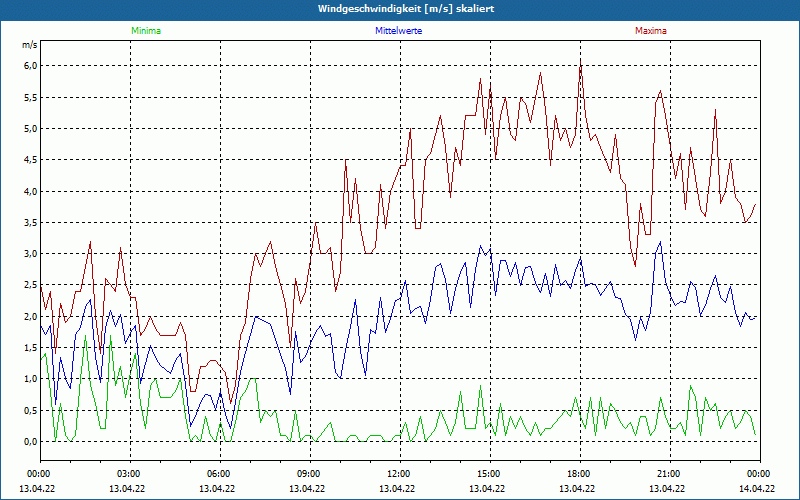Click the 4,5 y-axis value label
This screenshot has height=500, width=800.
pos(29,160)
